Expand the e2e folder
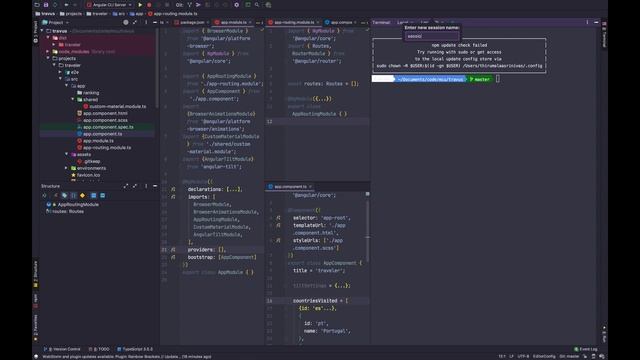Viewport: 640px width, 360px height. (60, 72)
